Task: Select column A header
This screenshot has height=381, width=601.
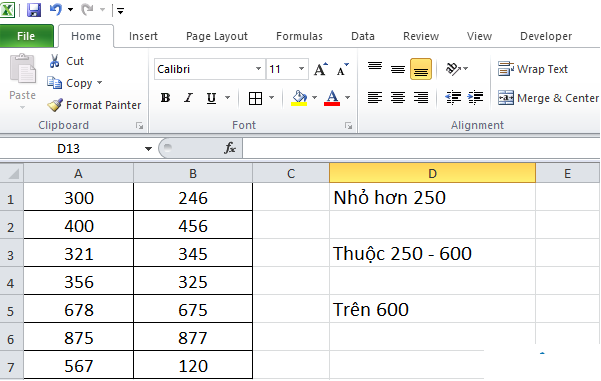Action: click(x=79, y=174)
